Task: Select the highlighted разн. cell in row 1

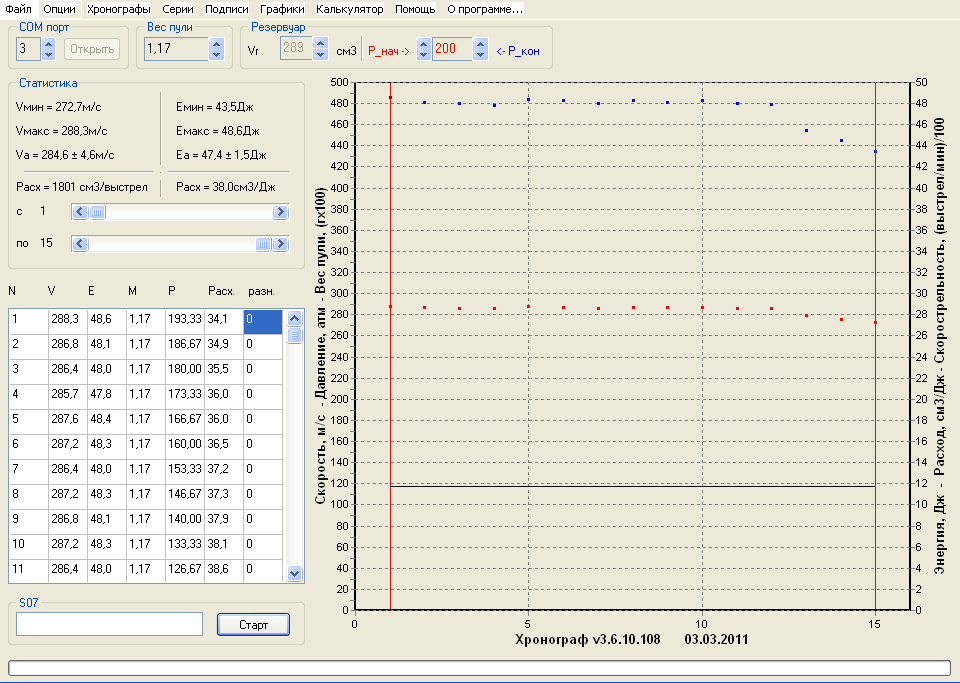Action: point(263,320)
